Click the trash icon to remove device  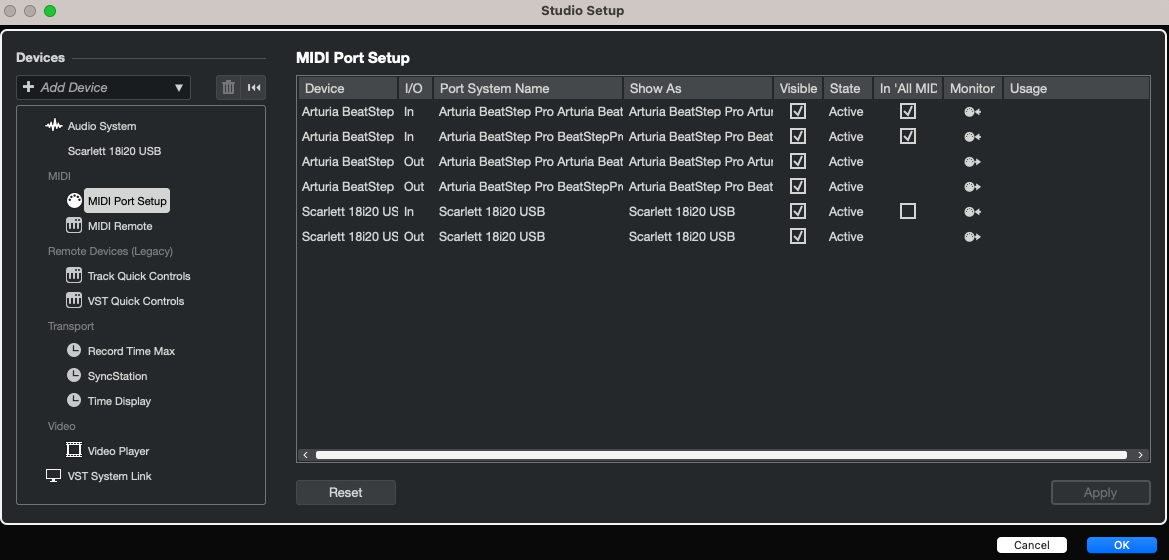point(228,88)
